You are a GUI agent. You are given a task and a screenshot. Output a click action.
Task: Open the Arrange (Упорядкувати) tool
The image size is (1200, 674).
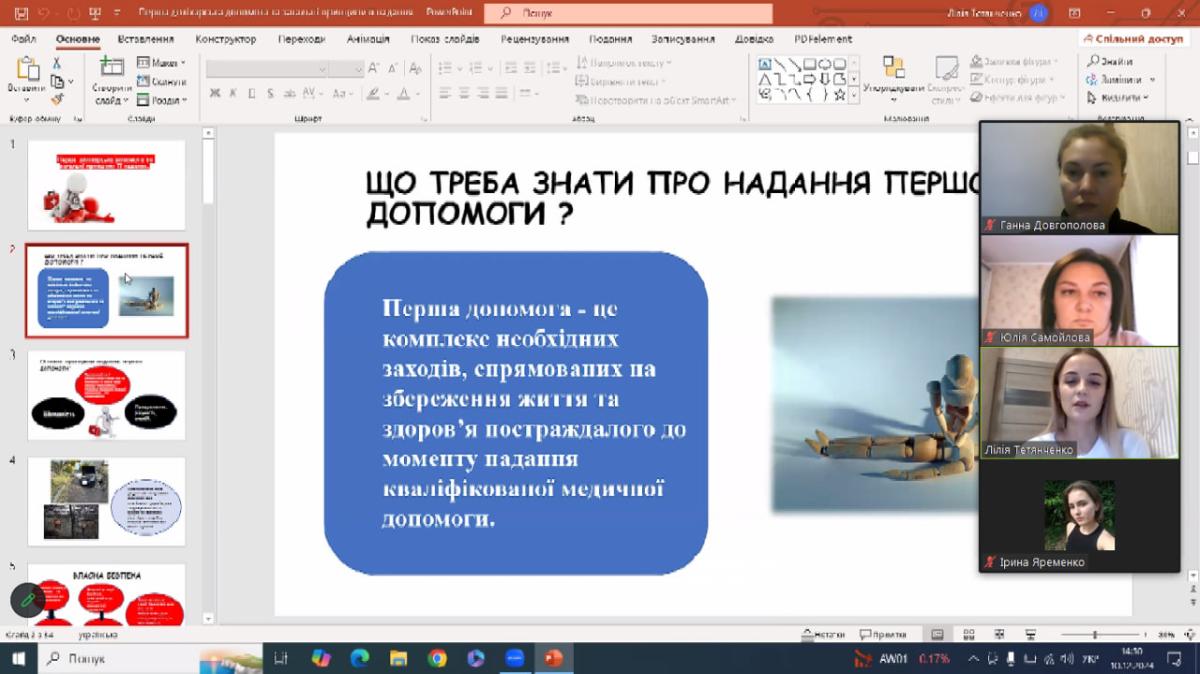click(x=892, y=77)
